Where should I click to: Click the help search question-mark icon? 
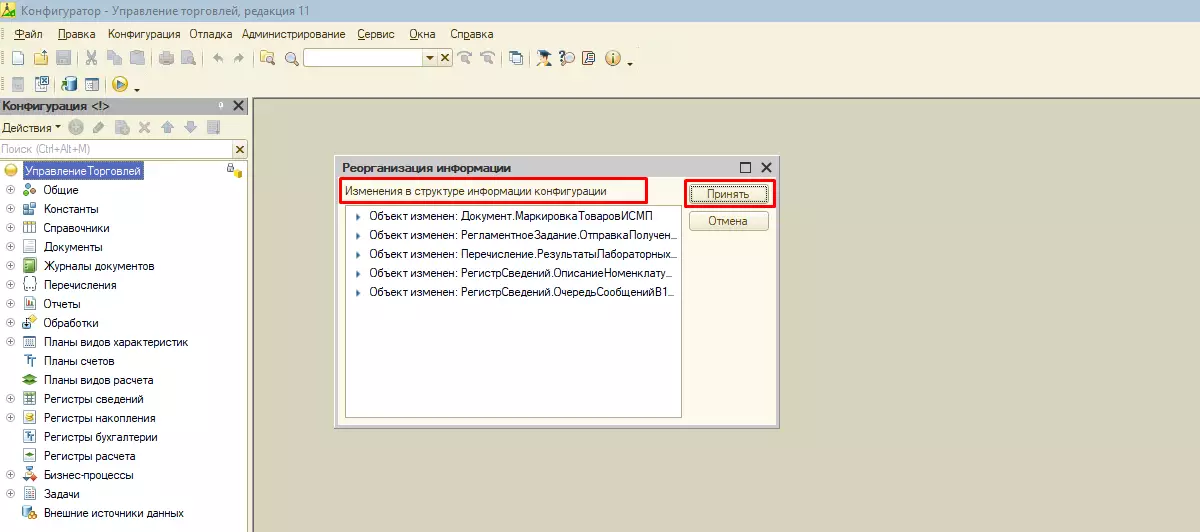click(567, 59)
